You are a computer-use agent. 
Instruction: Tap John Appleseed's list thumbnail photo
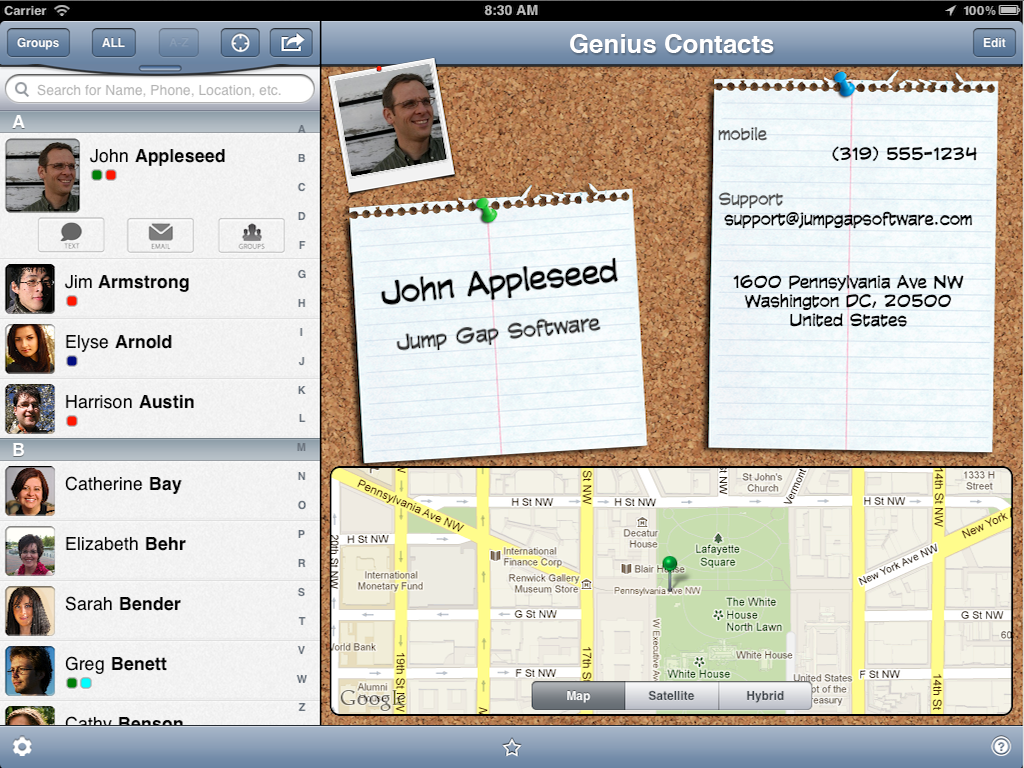click(x=42, y=175)
